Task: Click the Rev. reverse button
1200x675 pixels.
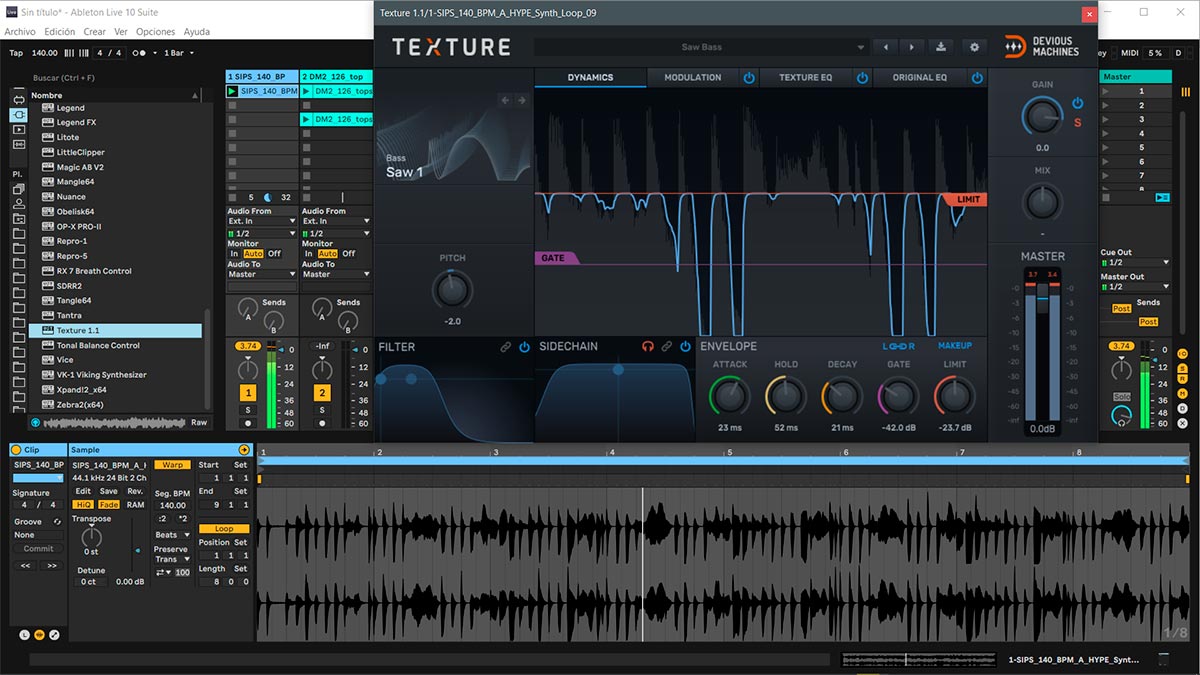Action: (135, 491)
